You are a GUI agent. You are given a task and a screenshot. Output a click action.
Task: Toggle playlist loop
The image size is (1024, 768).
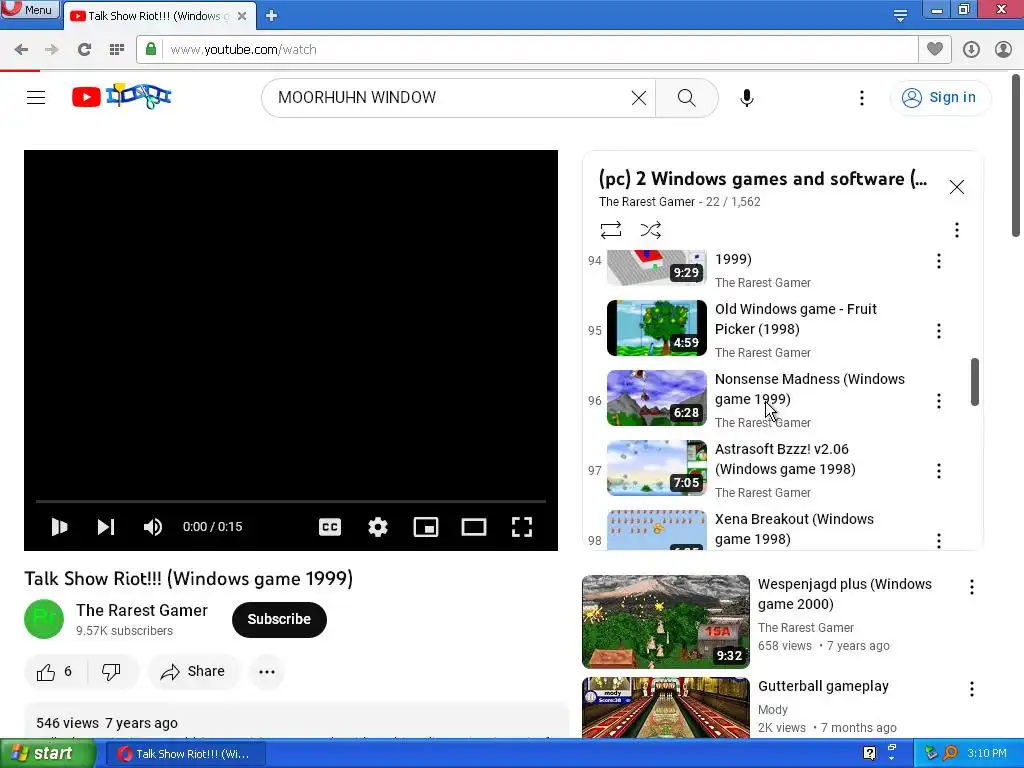pos(611,230)
